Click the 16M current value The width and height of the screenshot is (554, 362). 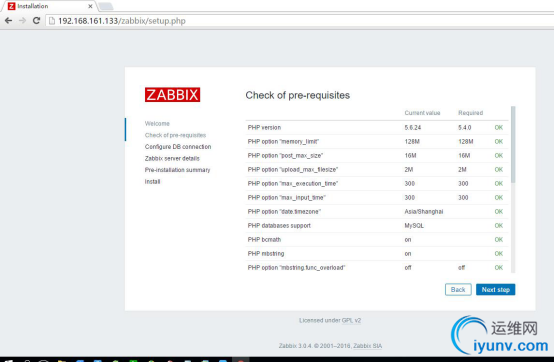click(410, 155)
